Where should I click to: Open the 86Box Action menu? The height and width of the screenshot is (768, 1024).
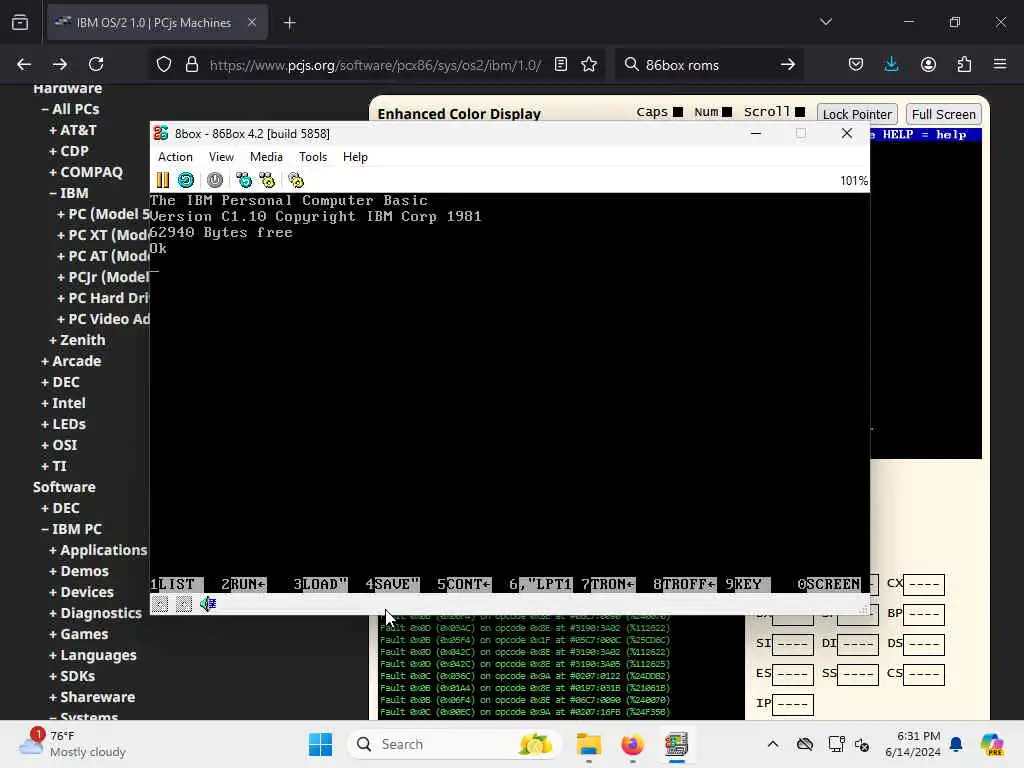click(x=175, y=157)
